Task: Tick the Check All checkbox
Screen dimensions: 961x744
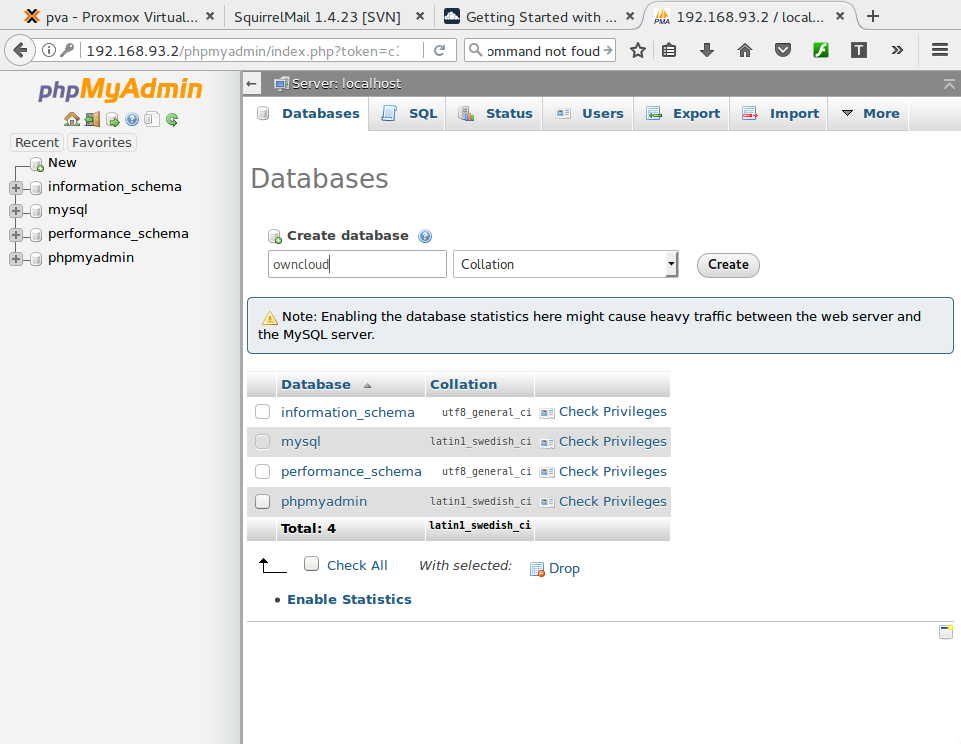Action: coord(311,564)
